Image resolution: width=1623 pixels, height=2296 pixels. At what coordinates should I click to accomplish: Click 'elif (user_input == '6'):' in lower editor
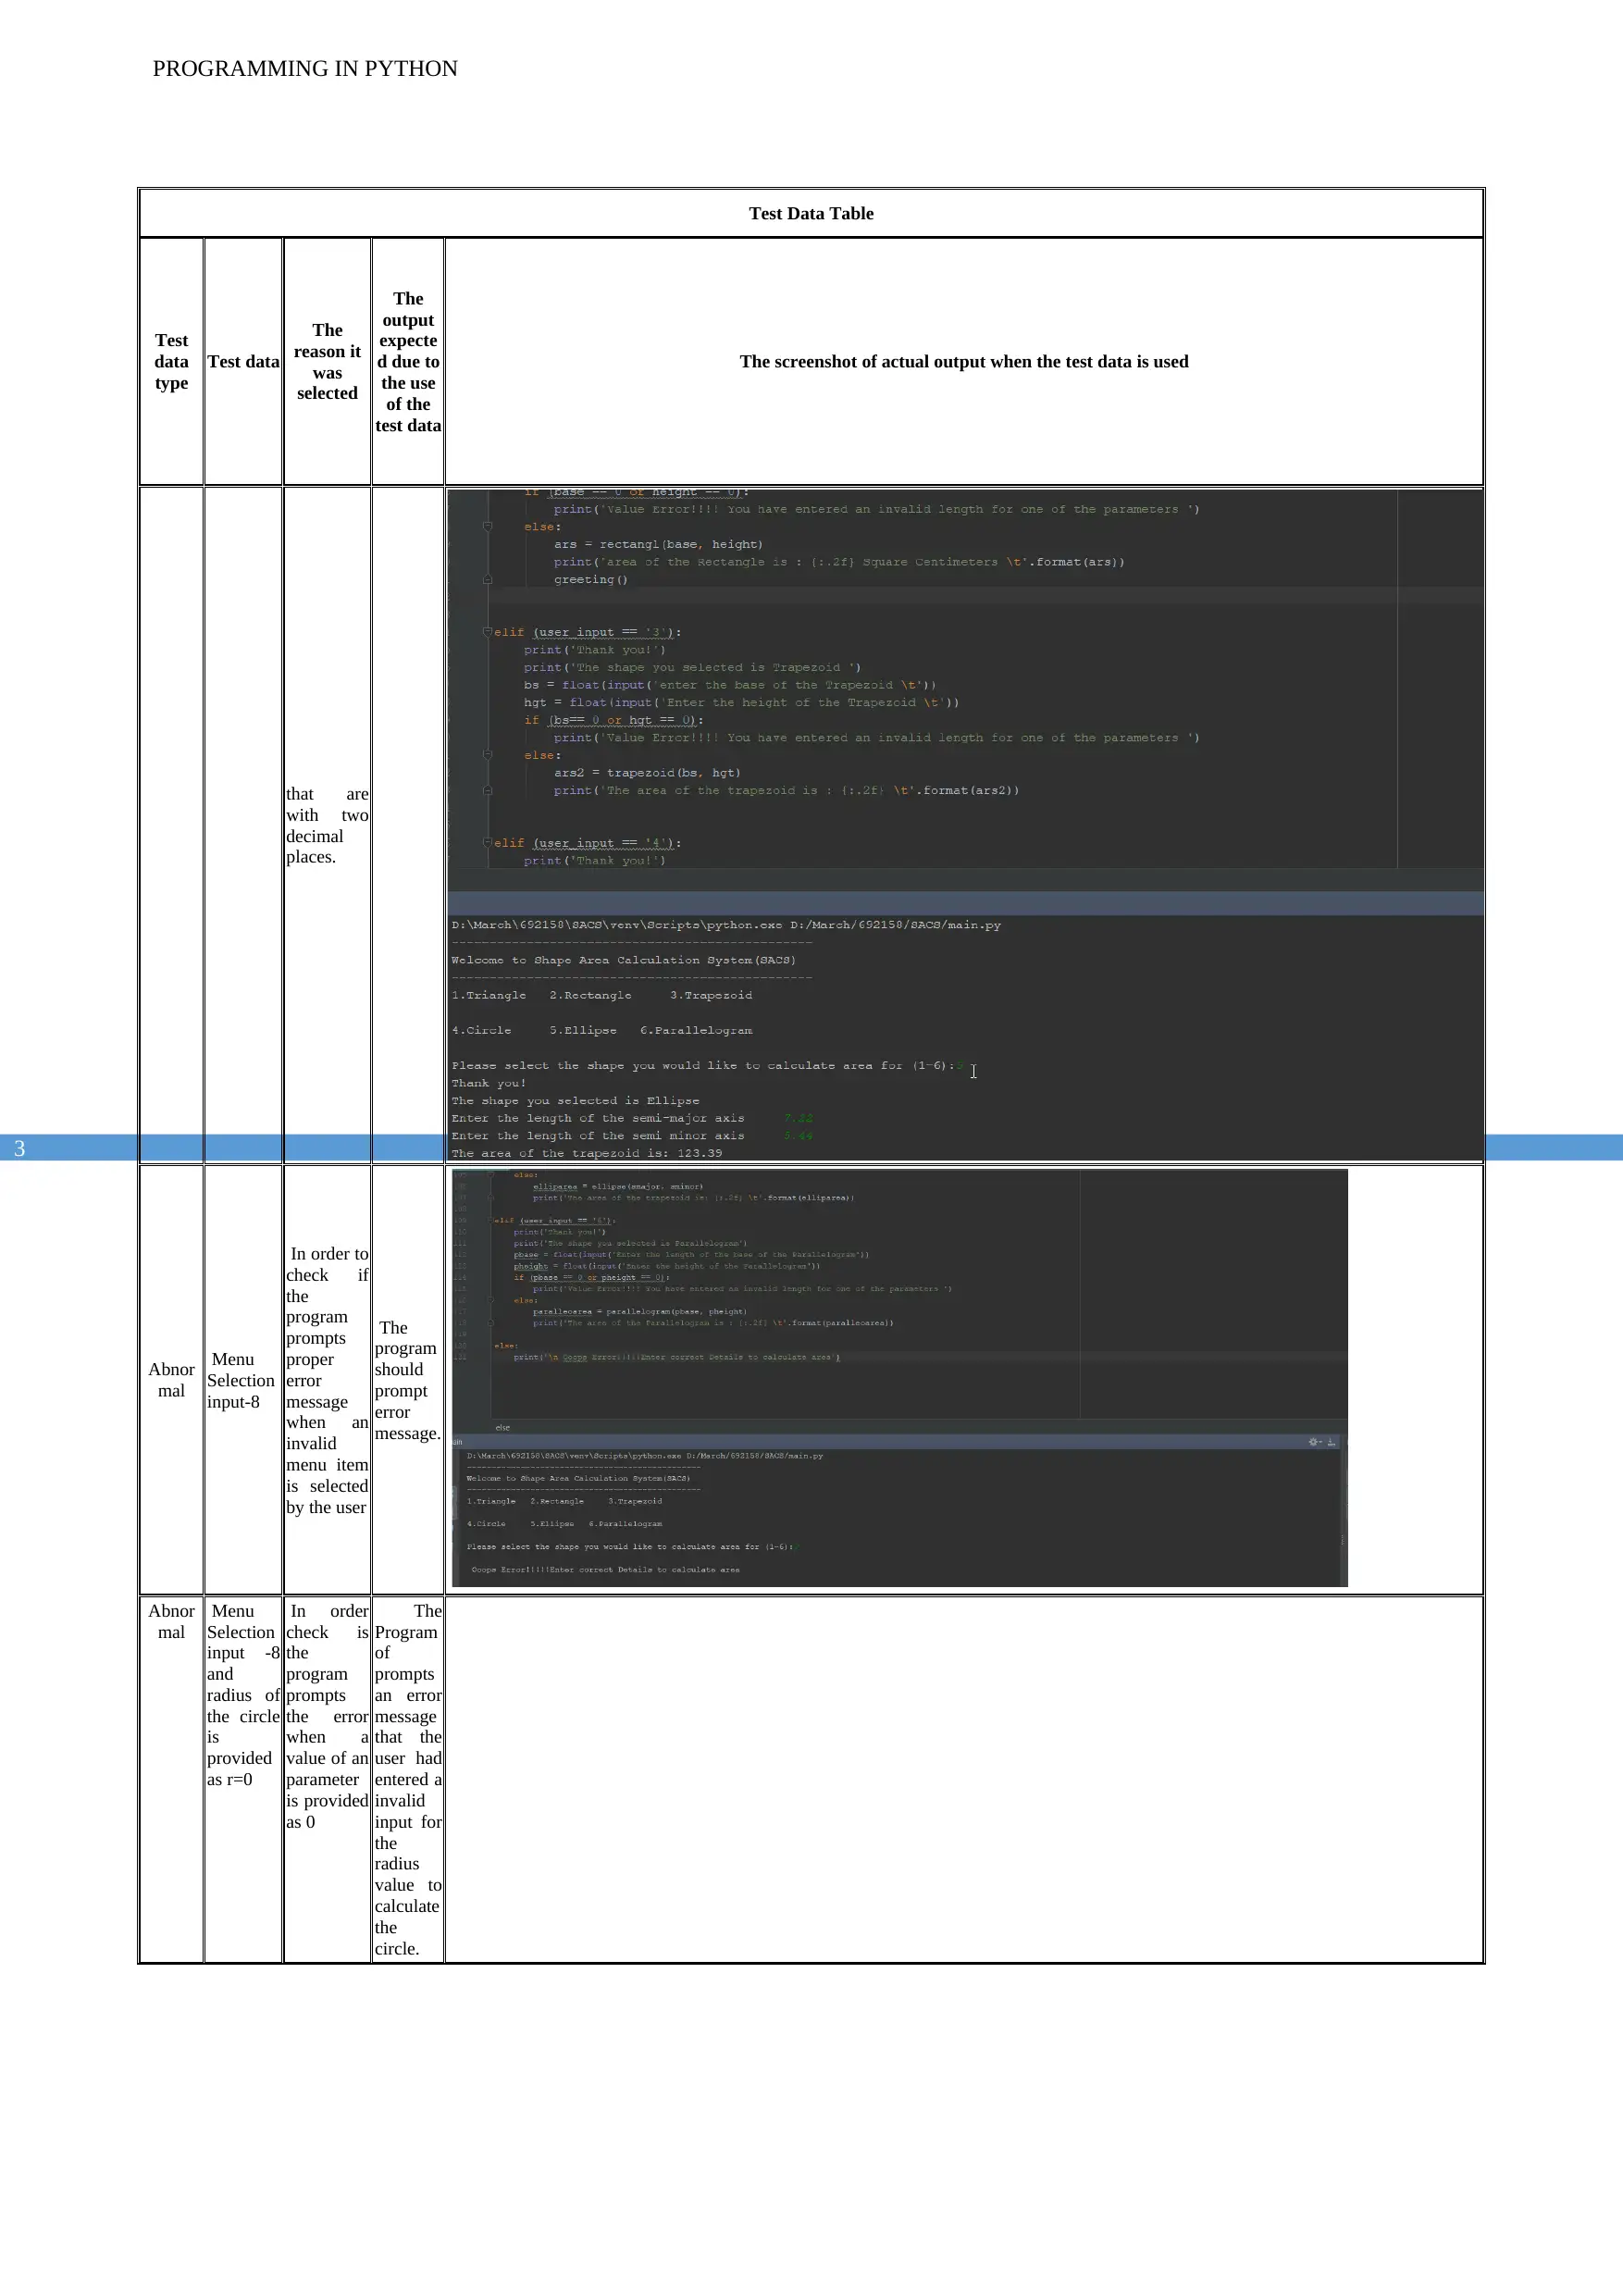pyautogui.click(x=554, y=1220)
